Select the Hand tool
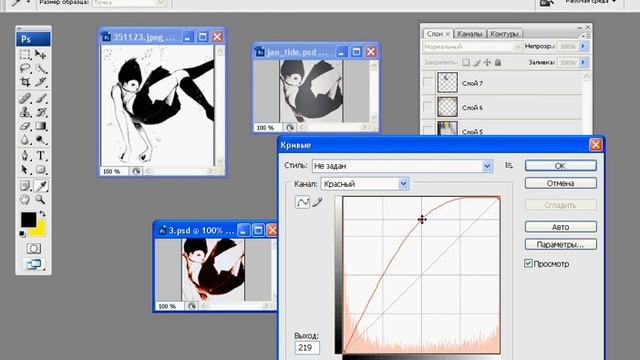This screenshot has height=360, width=640. pyautogui.click(x=25, y=200)
